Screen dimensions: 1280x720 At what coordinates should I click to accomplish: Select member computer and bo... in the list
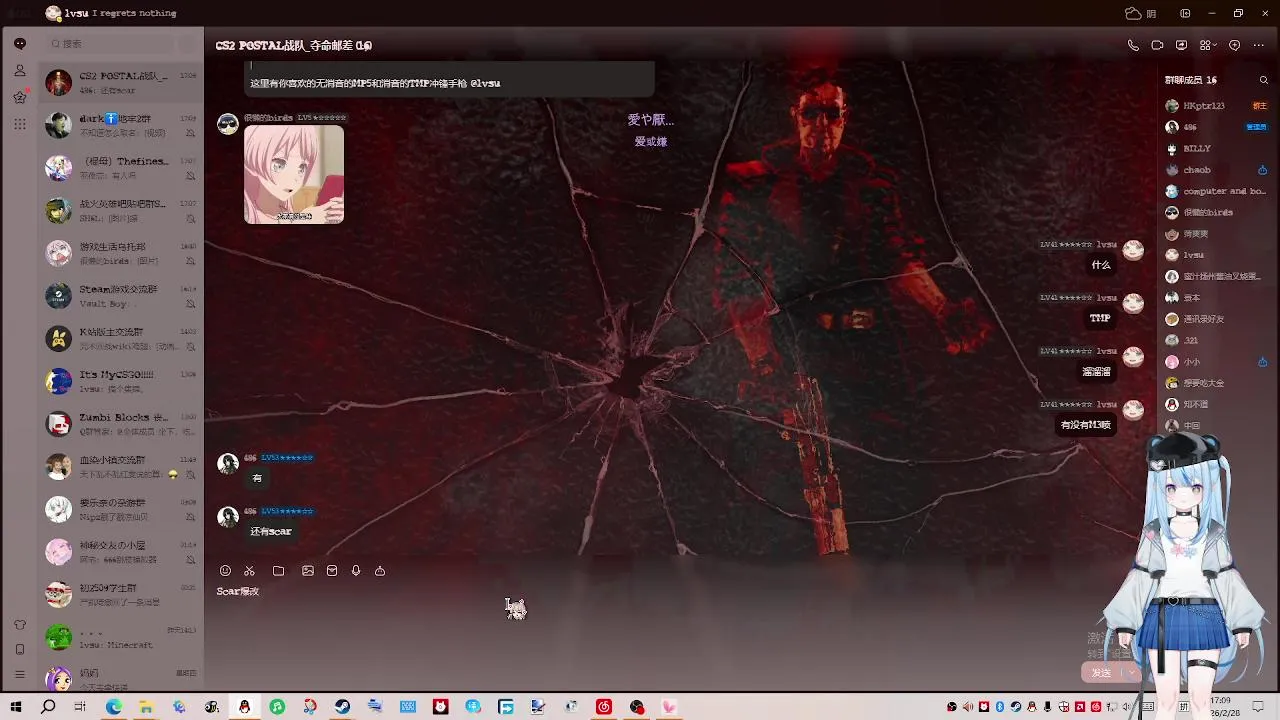click(1216, 191)
